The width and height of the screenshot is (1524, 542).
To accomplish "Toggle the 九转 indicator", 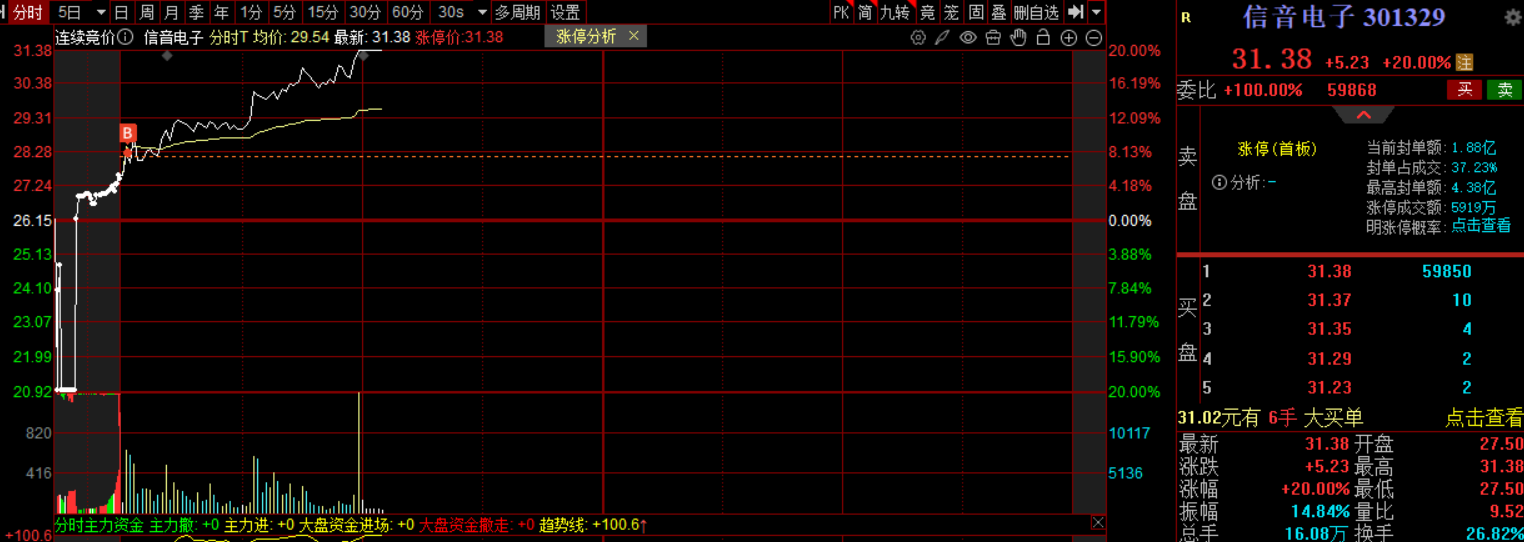I will pyautogui.click(x=895, y=12).
